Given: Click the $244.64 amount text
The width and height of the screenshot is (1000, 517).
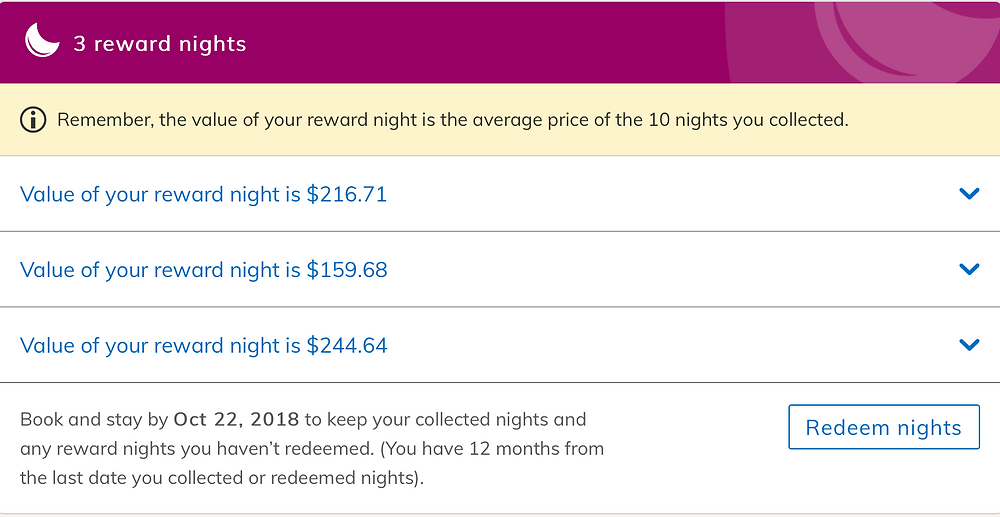Looking at the screenshot, I should (x=347, y=345).
